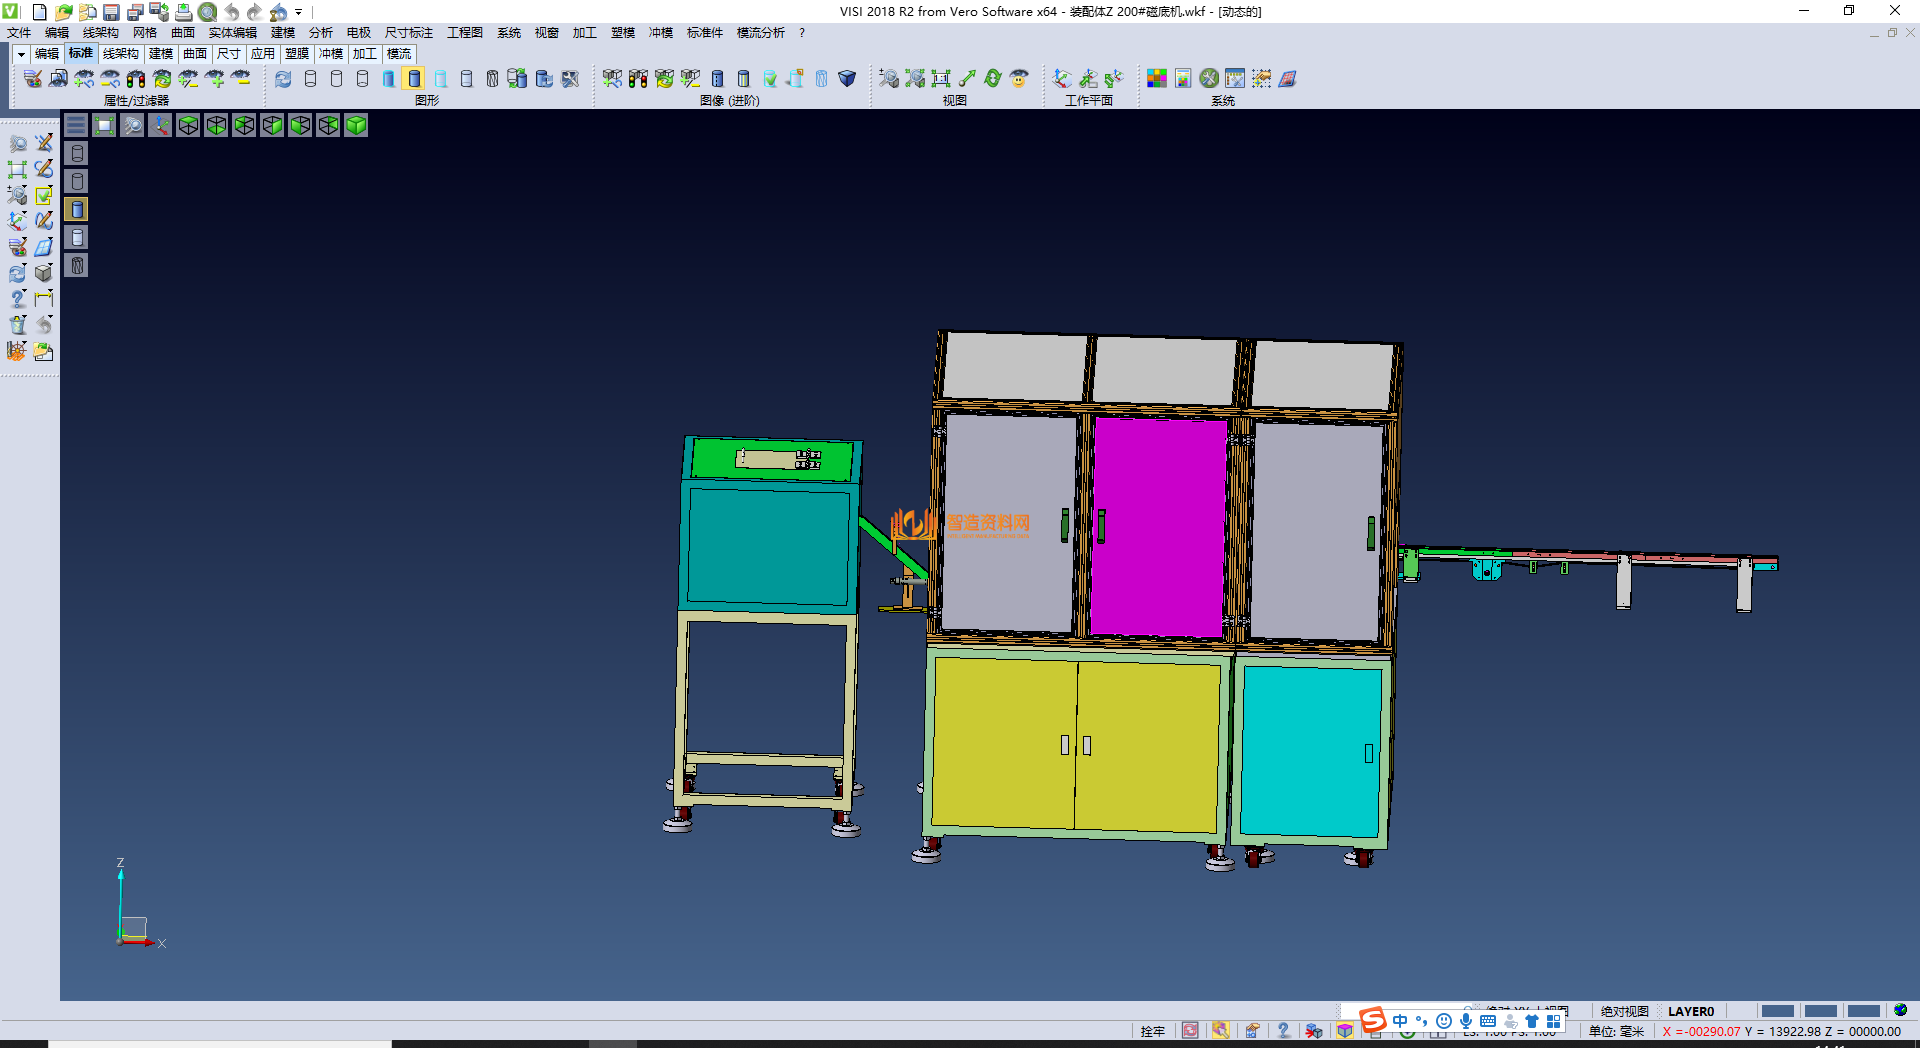Click the 拴牢 status bar button
This screenshot has width=1920, height=1048.
1152,1031
